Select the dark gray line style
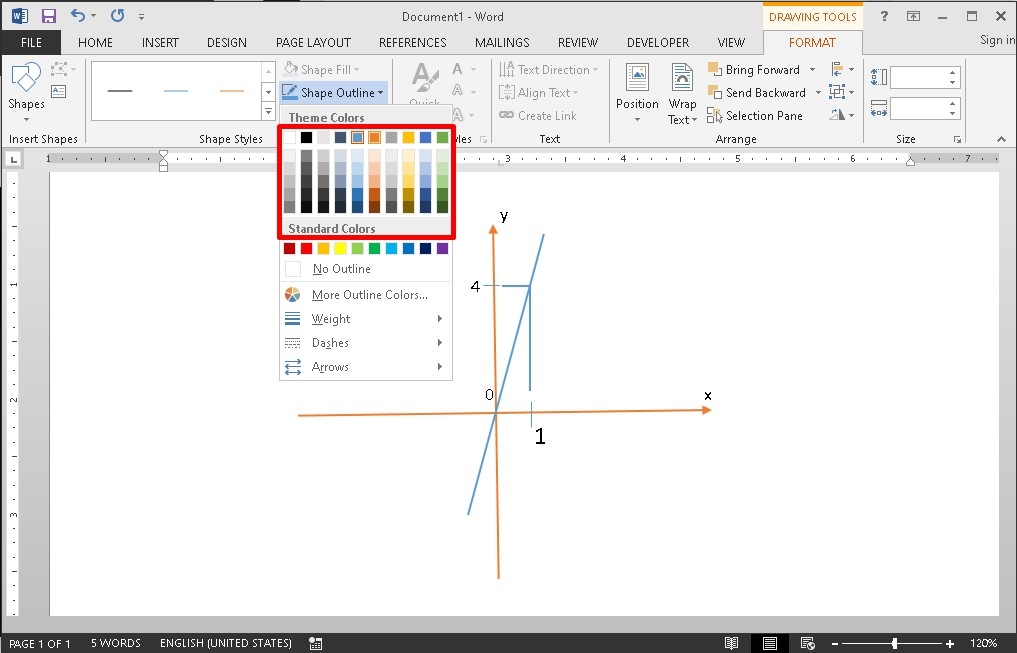This screenshot has width=1017, height=653. coord(120,91)
